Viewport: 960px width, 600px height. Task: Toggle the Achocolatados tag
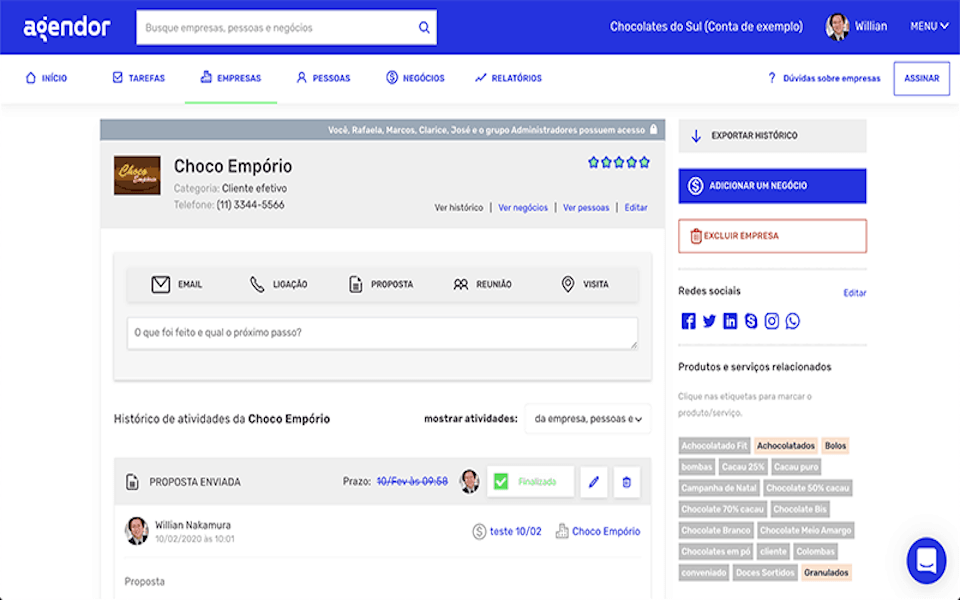click(786, 446)
